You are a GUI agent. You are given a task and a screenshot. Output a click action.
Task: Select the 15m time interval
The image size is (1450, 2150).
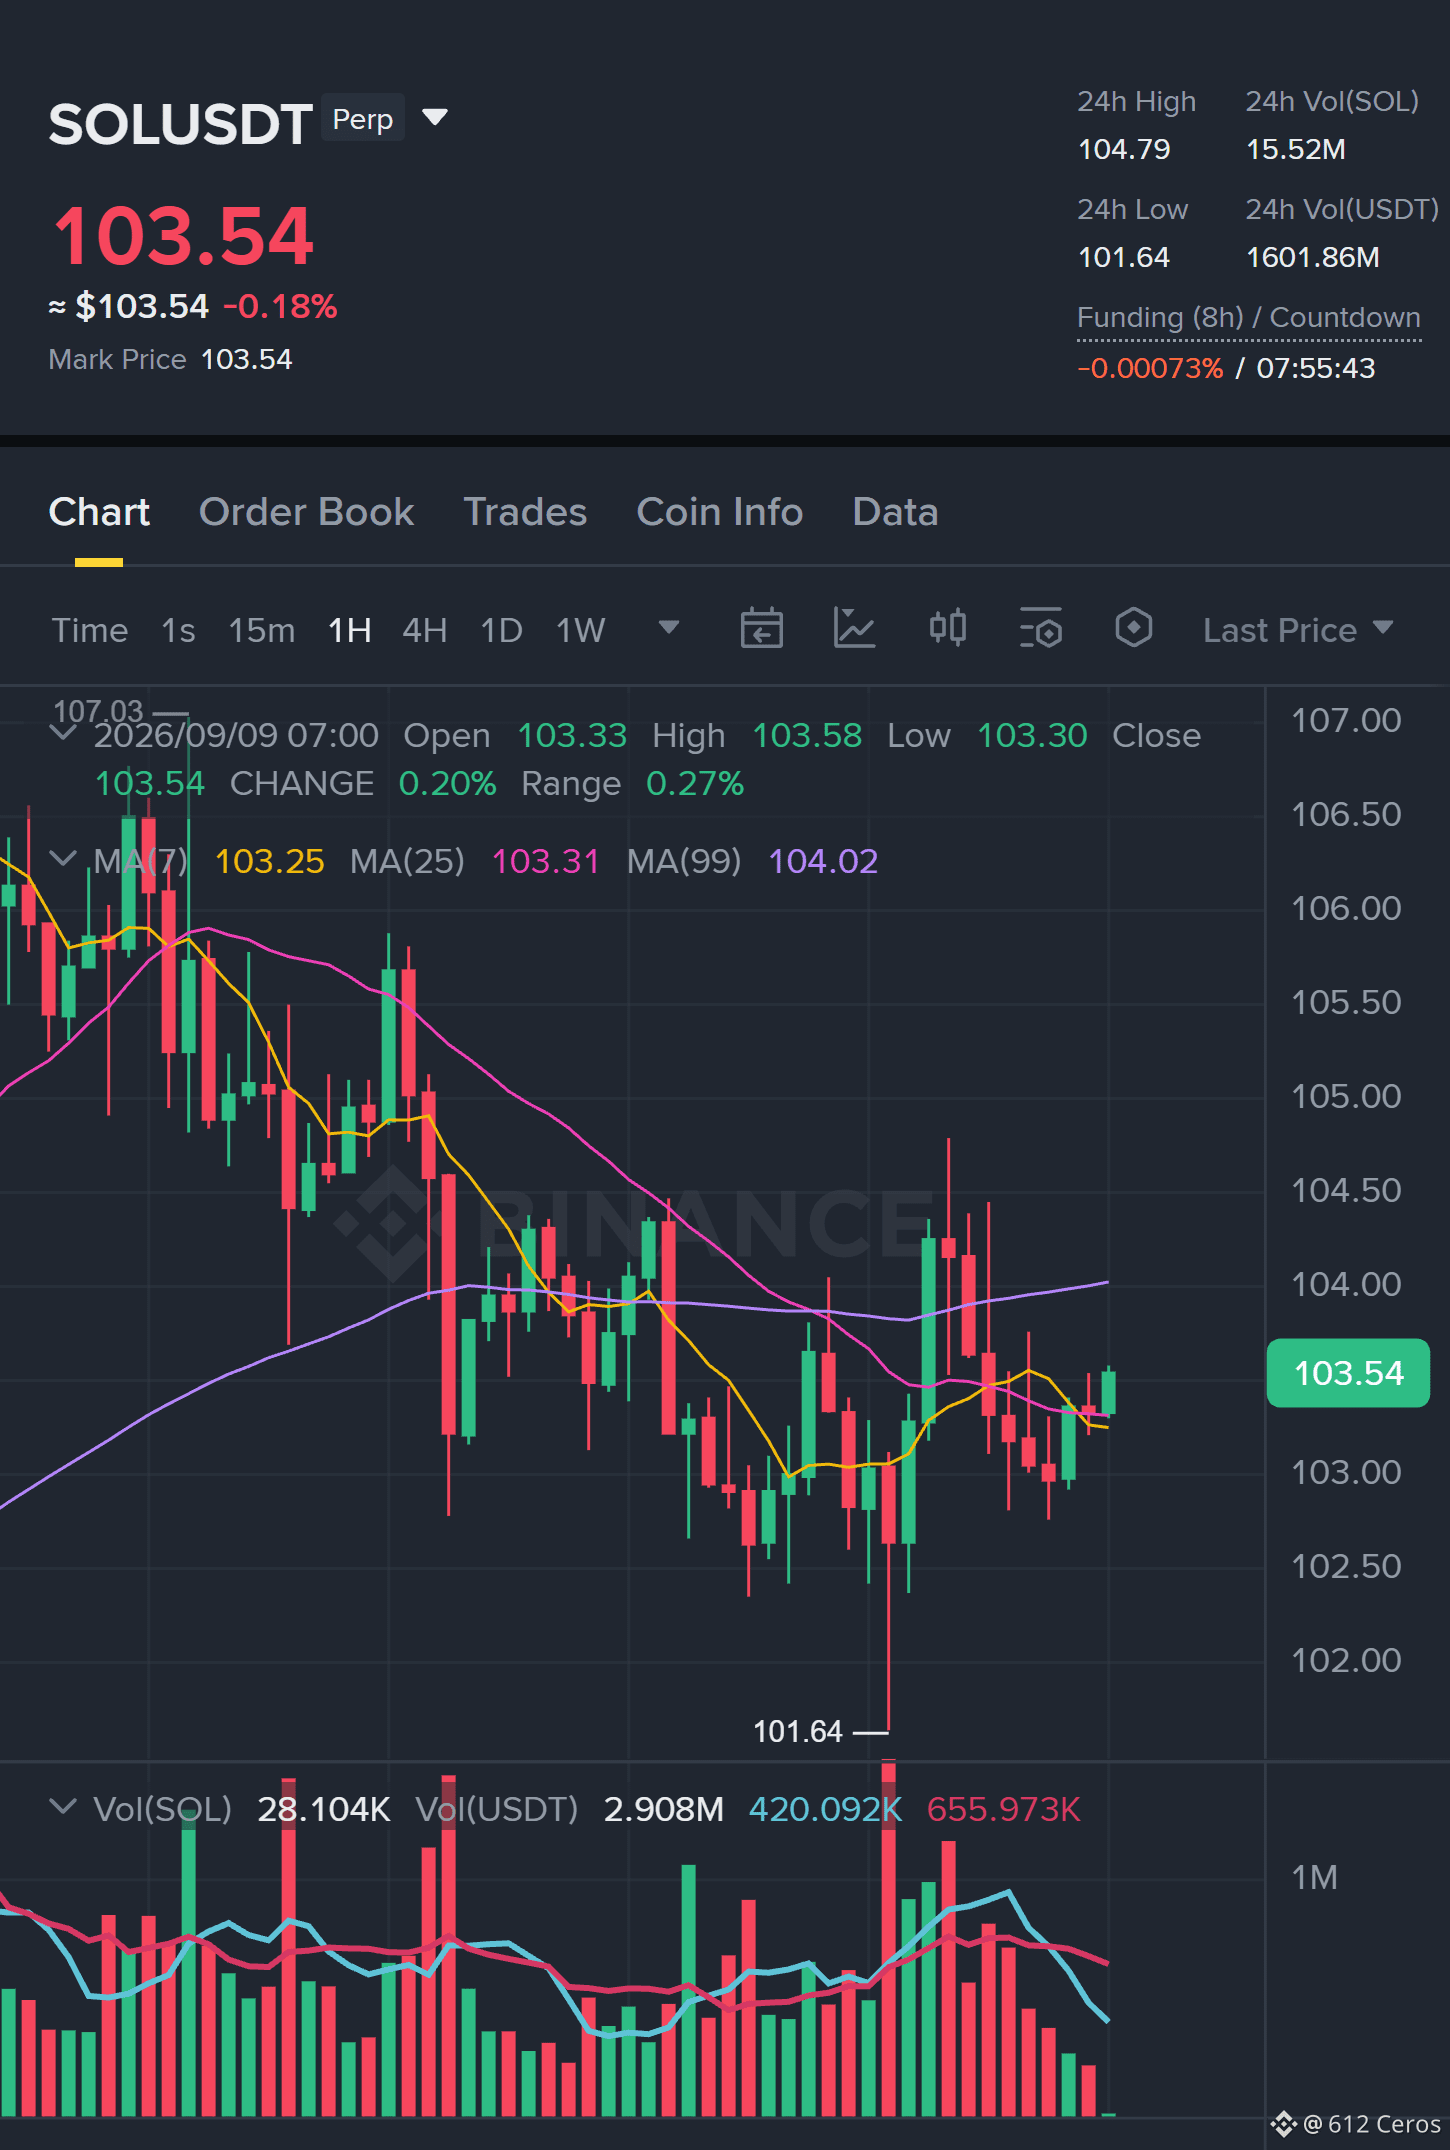pos(262,630)
